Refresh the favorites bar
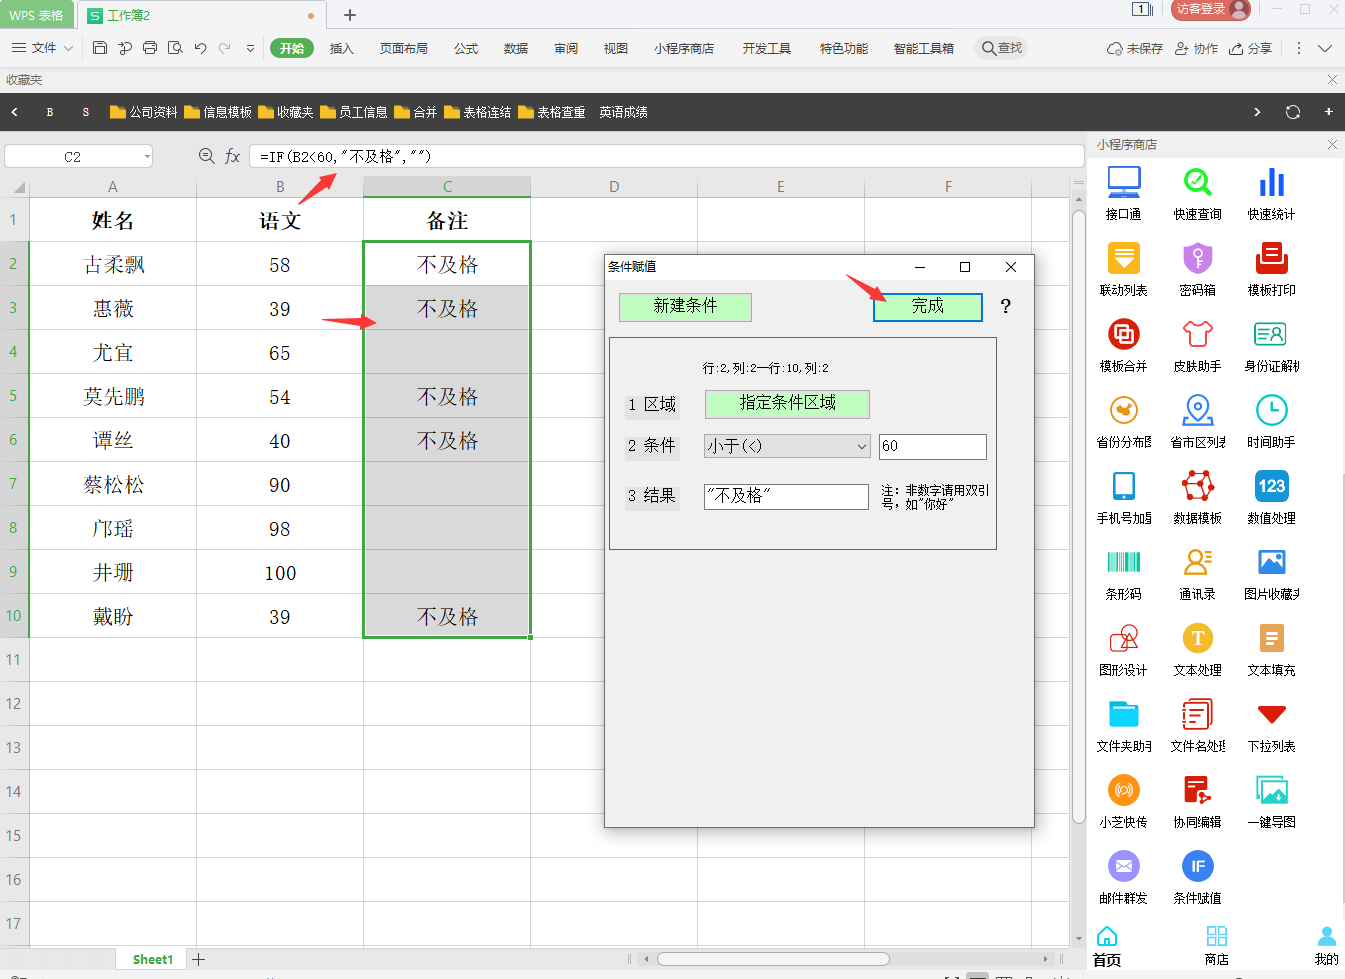The height and width of the screenshot is (979, 1345). 1293,112
